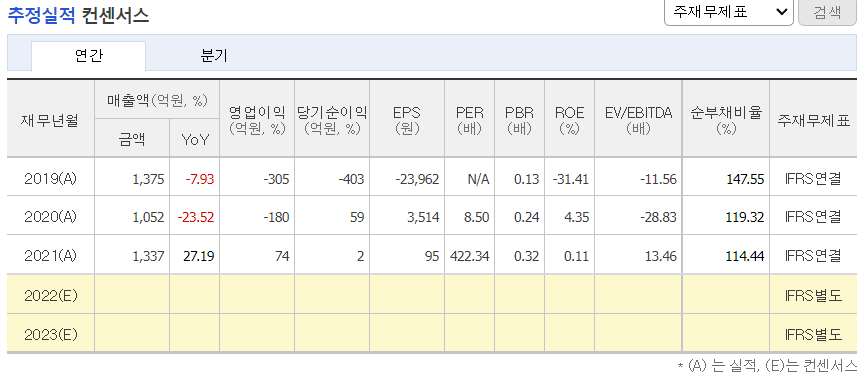Select the 2023(E) row label
This screenshot has height=380, width=859.
point(50,334)
